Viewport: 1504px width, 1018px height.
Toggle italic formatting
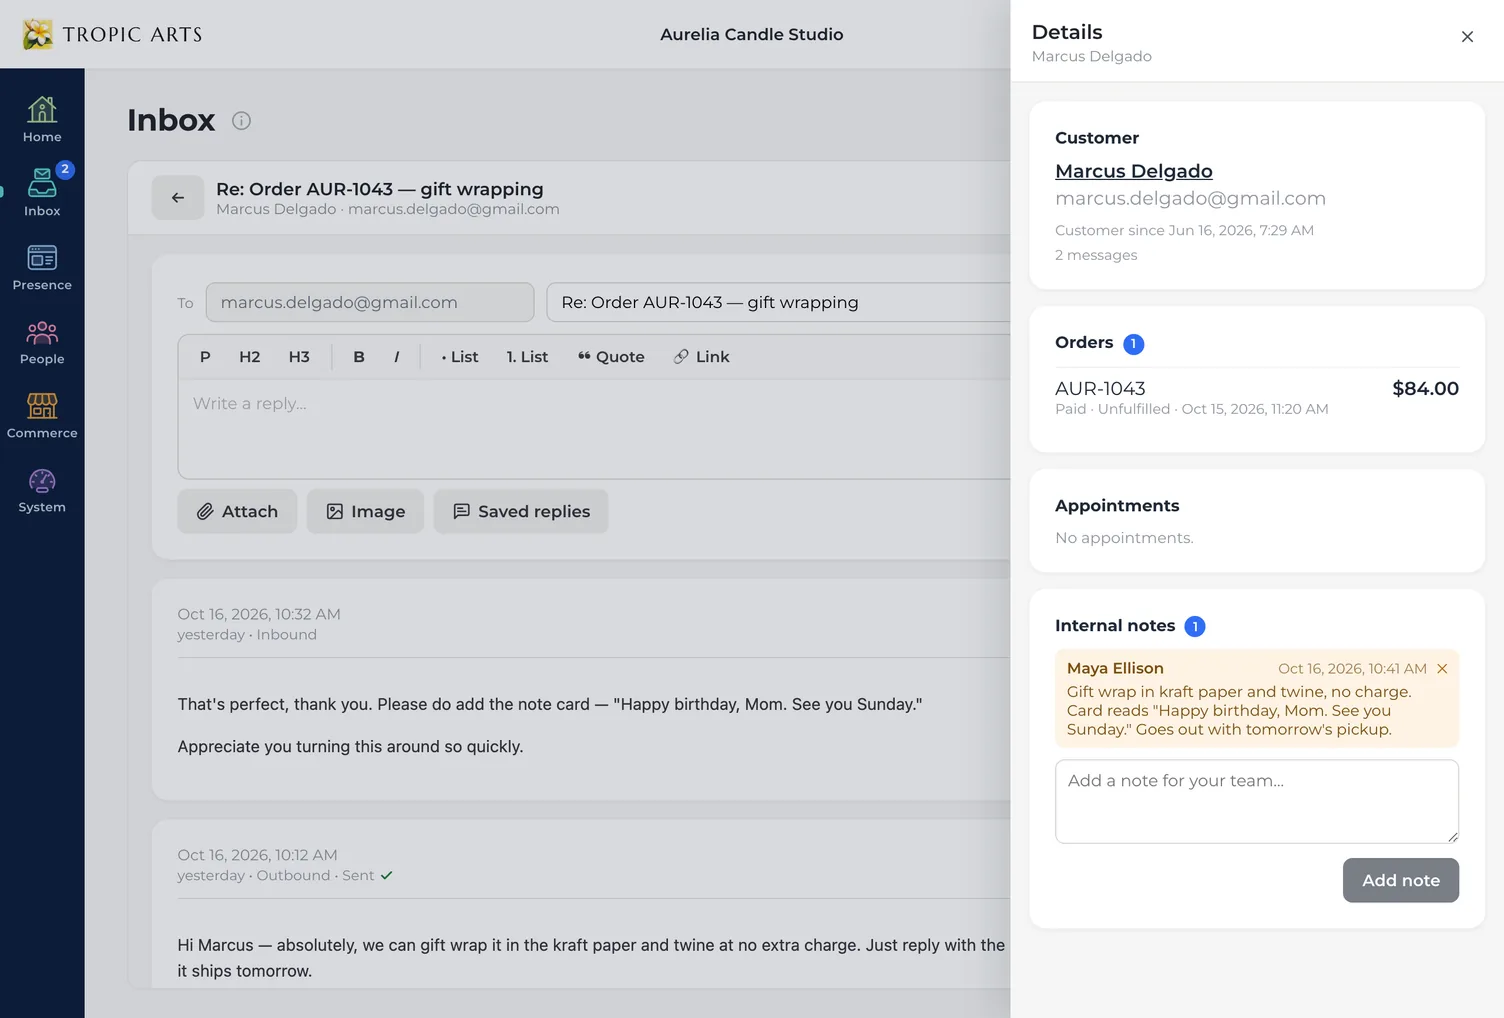click(x=397, y=357)
